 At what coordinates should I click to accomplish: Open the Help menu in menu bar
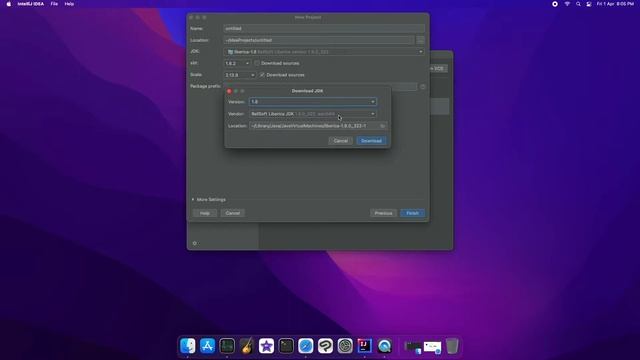click(x=69, y=4)
